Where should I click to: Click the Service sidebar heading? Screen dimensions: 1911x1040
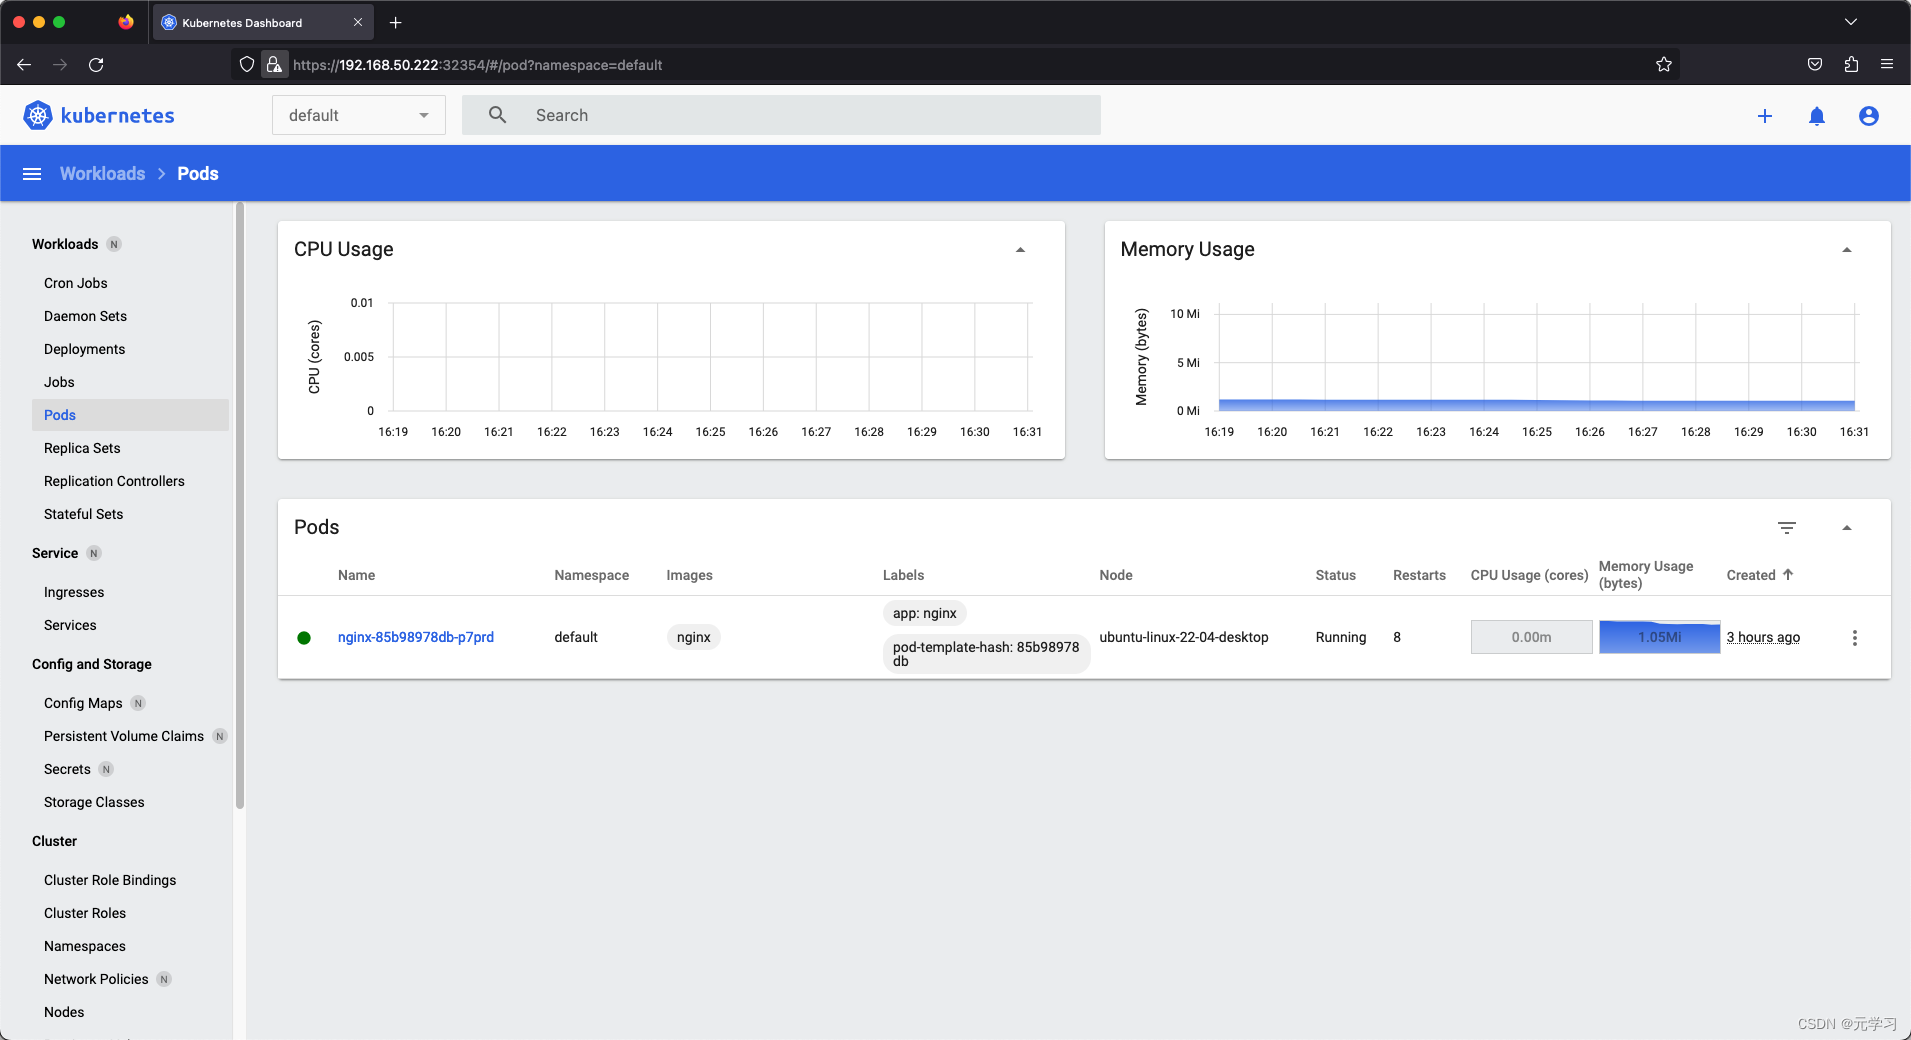click(x=55, y=553)
